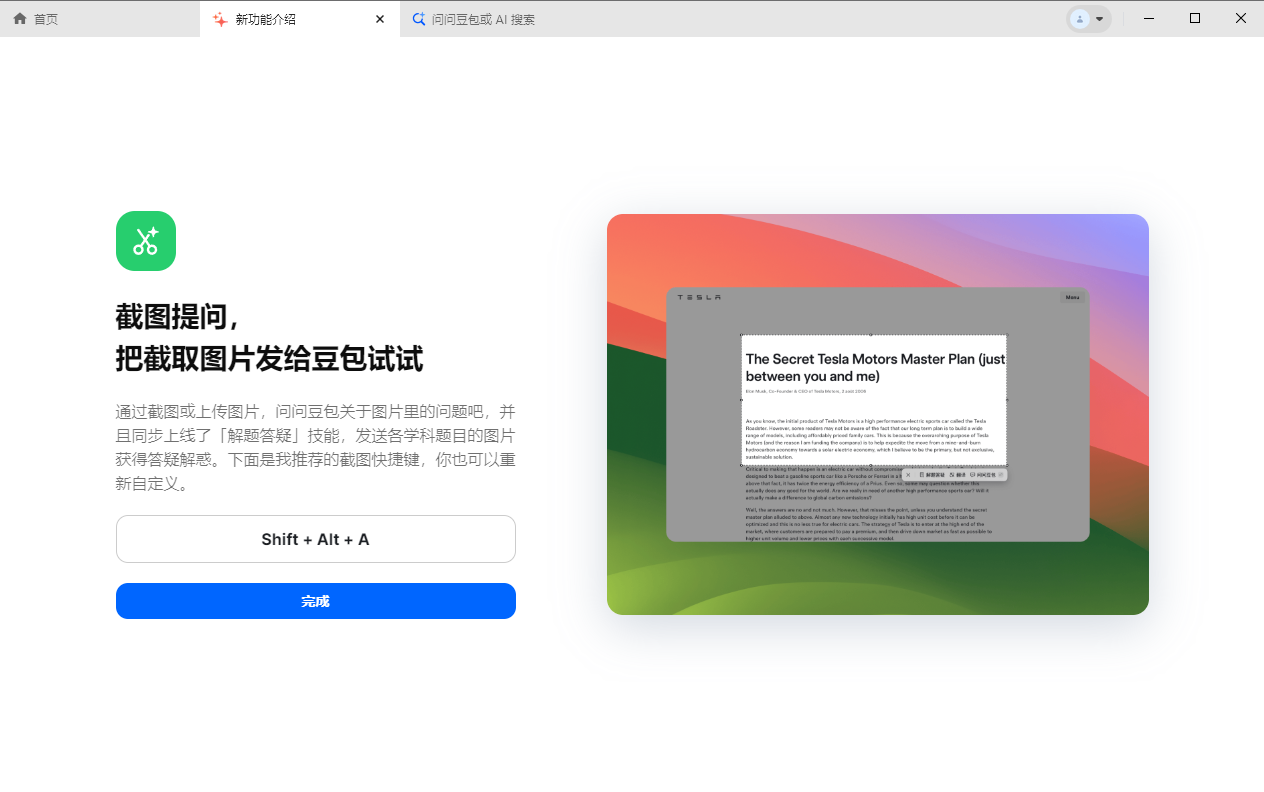The height and width of the screenshot is (792, 1264).
Task: Click the home icon on the 首页 tab
Action: (x=20, y=18)
